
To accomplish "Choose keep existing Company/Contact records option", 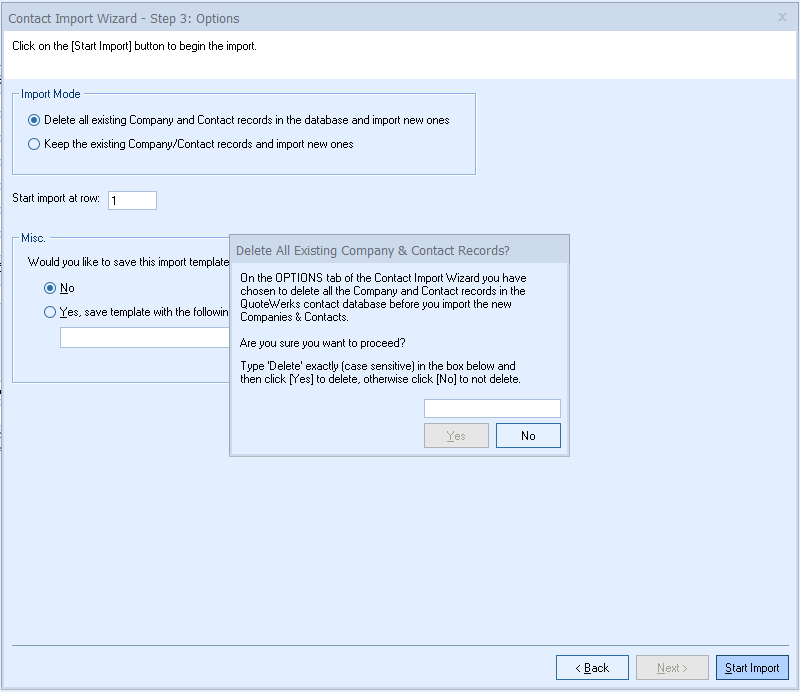I will pyautogui.click(x=35, y=144).
